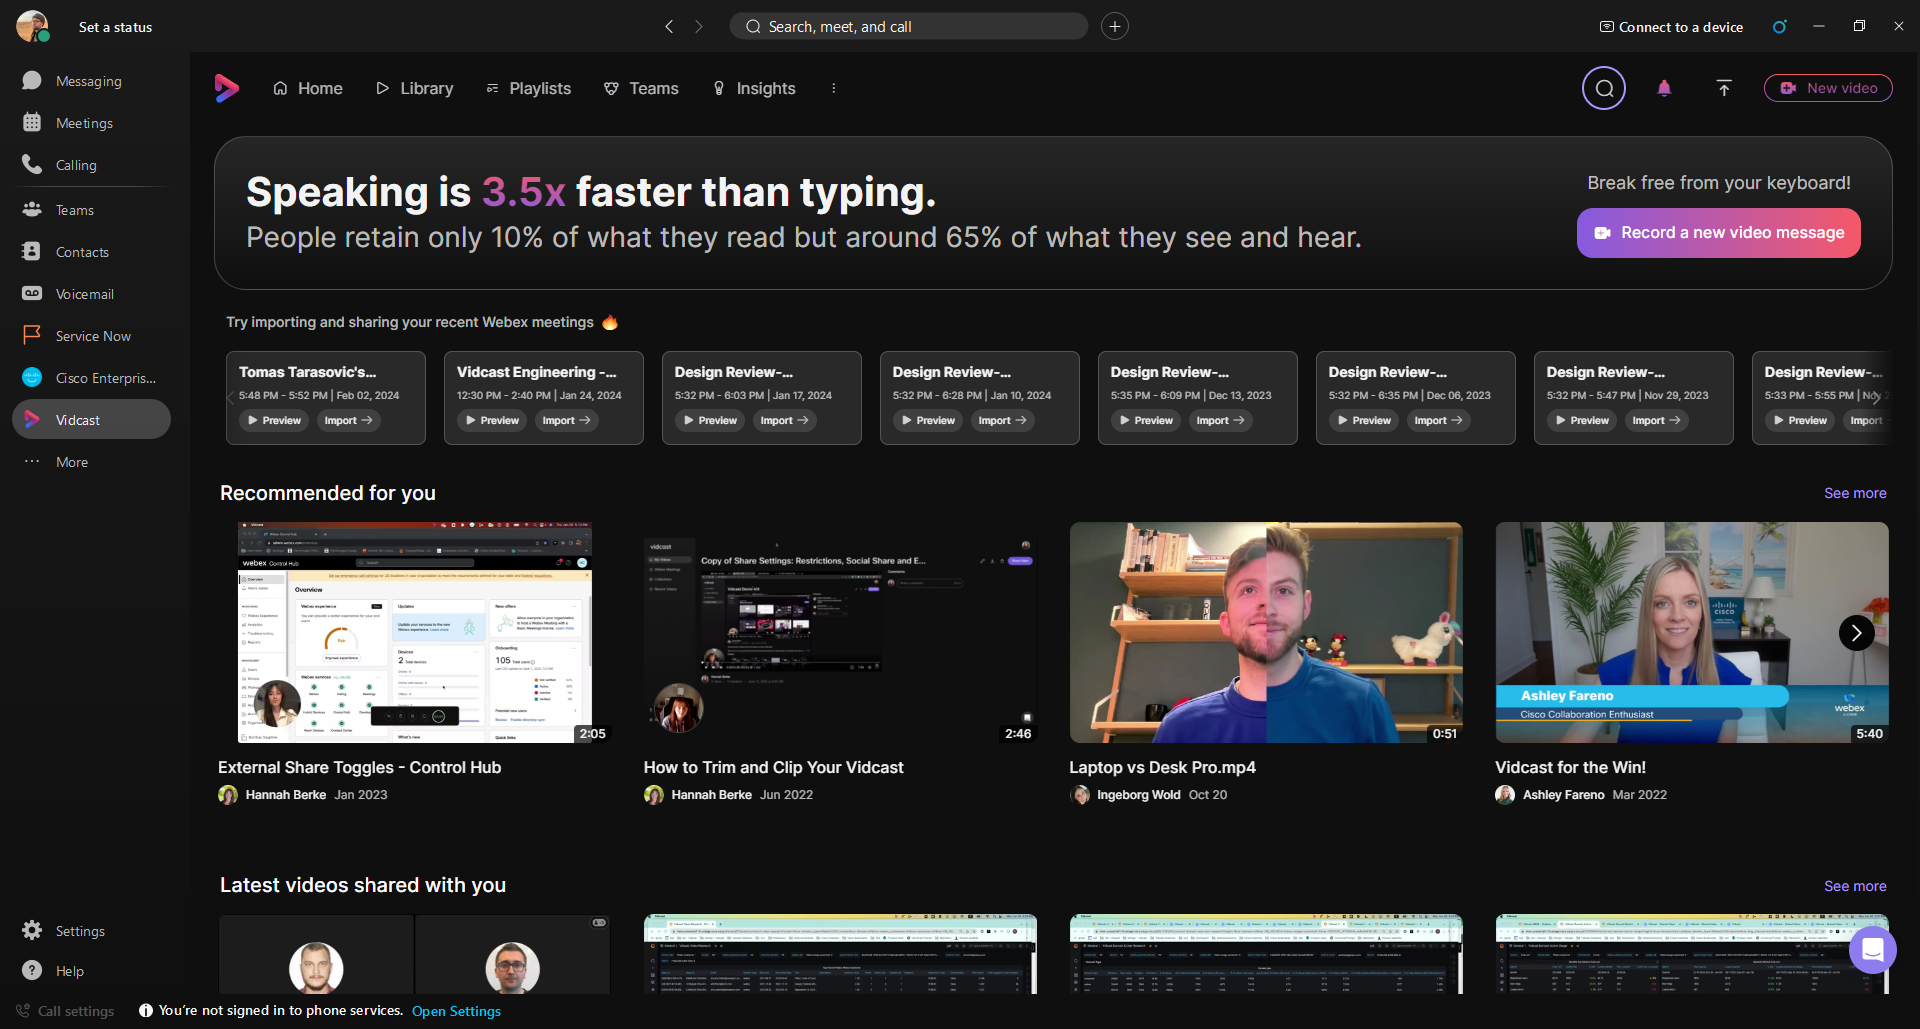Click Hannah Berke under External Share Toggles

pos(286,795)
